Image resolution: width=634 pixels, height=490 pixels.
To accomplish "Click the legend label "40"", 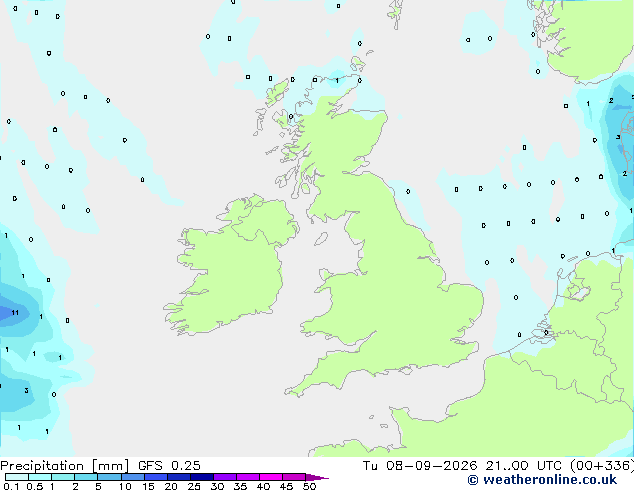I will pyautogui.click(x=263, y=486).
